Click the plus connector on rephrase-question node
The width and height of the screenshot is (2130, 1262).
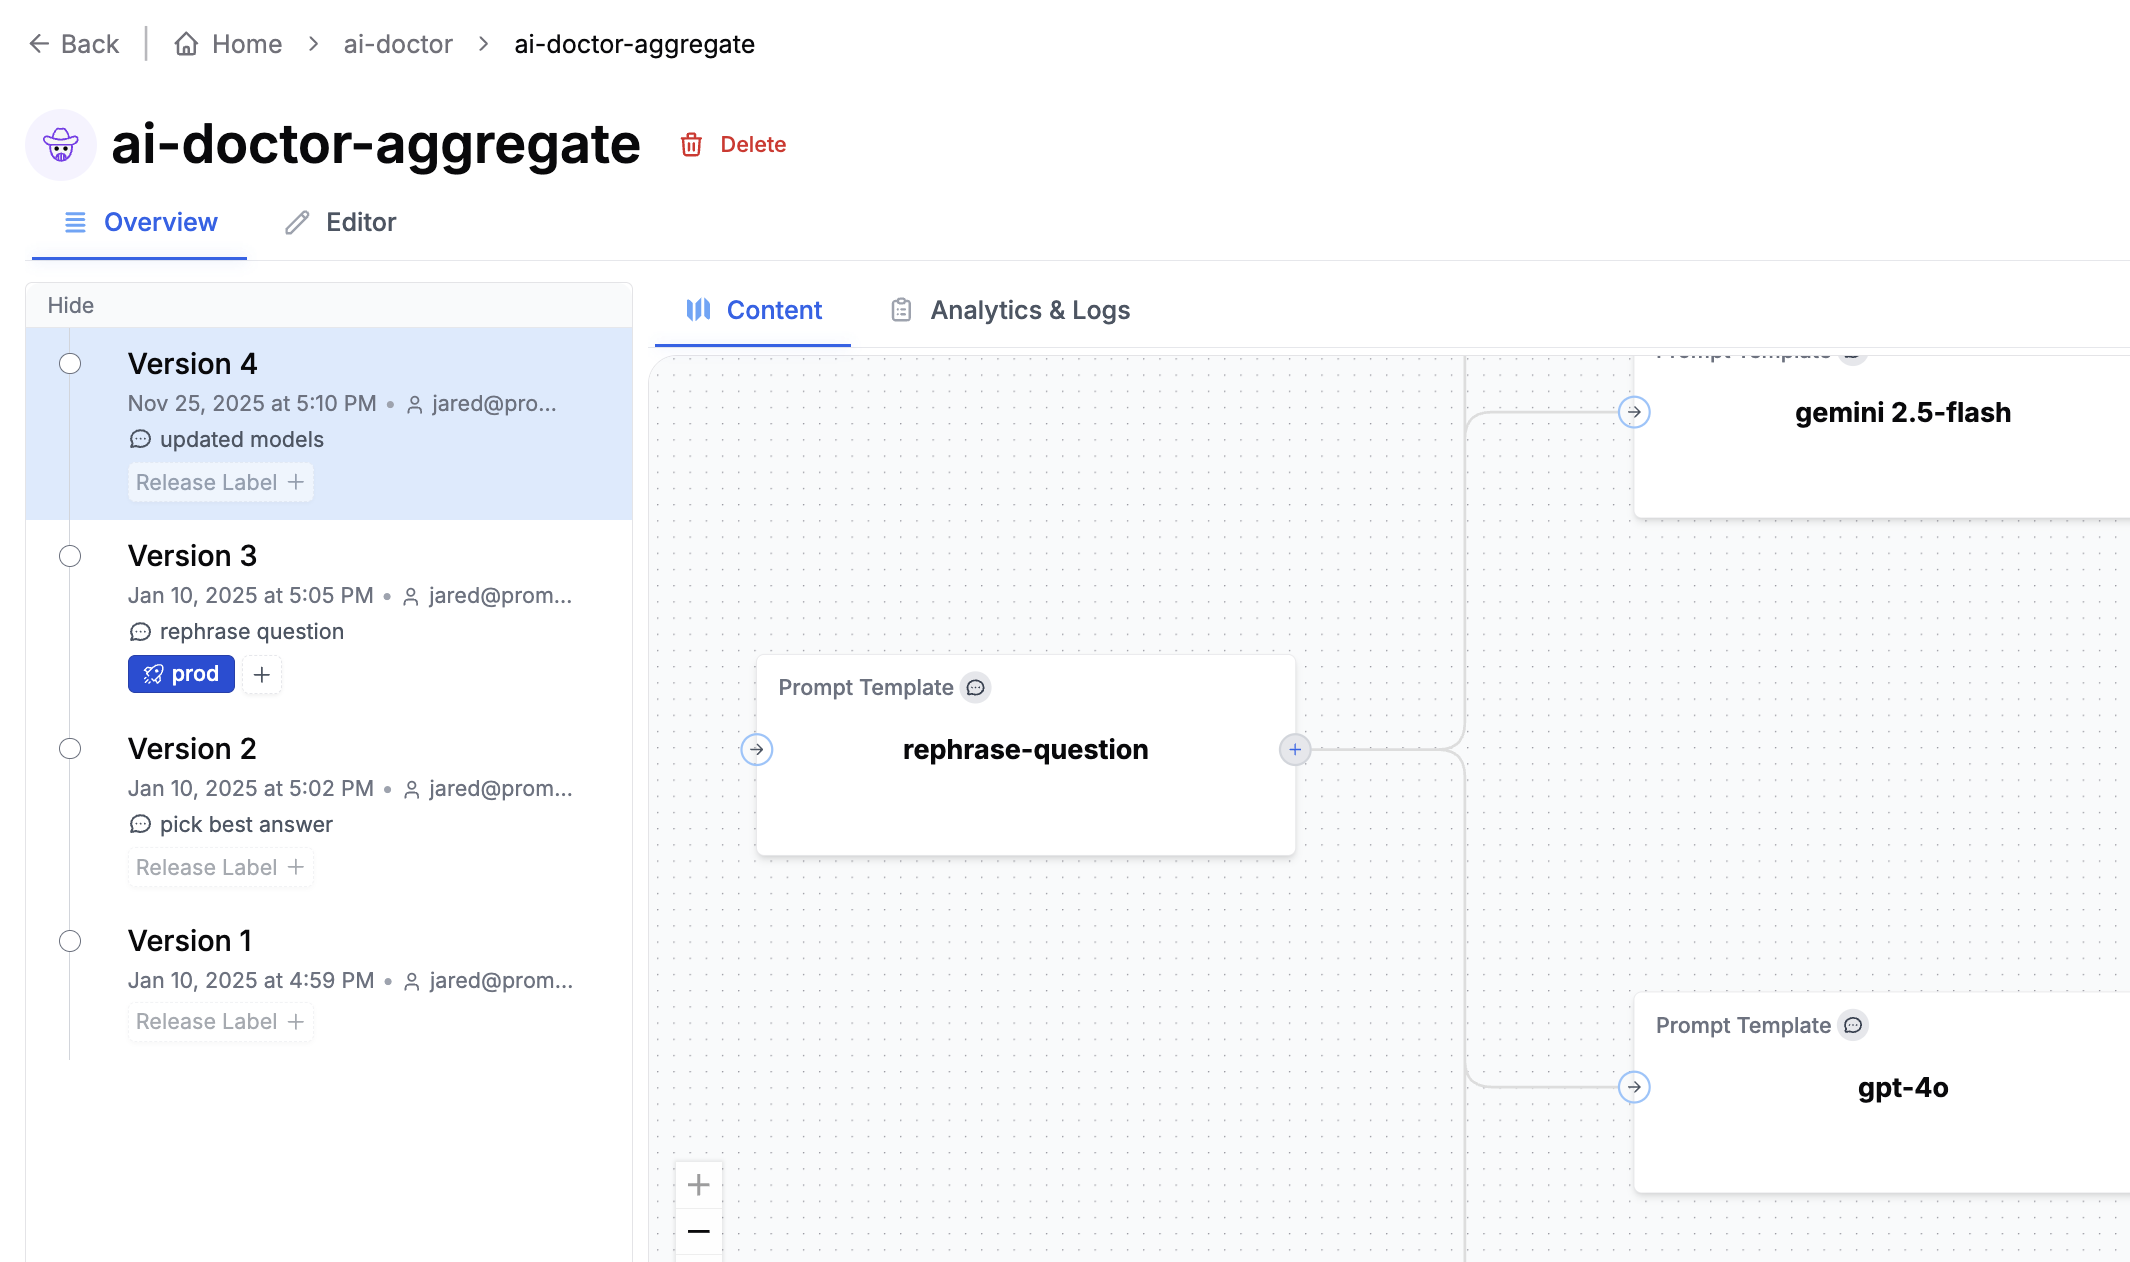1295,749
